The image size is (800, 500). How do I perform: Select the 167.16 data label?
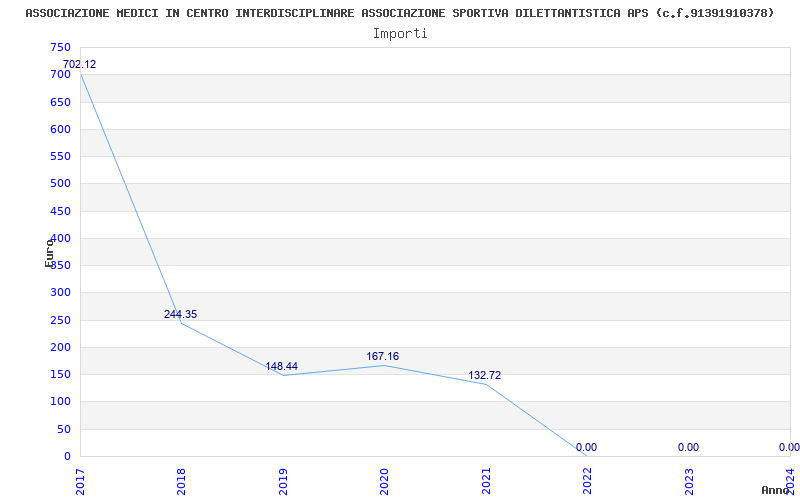pyautogui.click(x=383, y=357)
